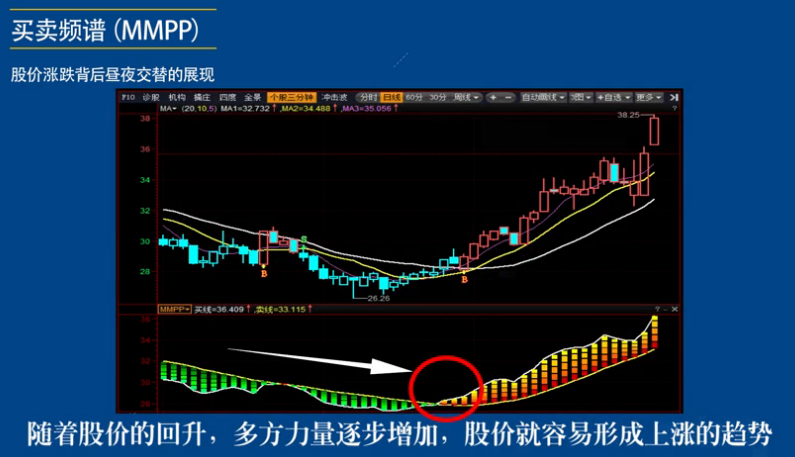The width and height of the screenshot is (795, 457).
Task: Open the 诊股 stock diagnosis tab
Action: pos(151,97)
